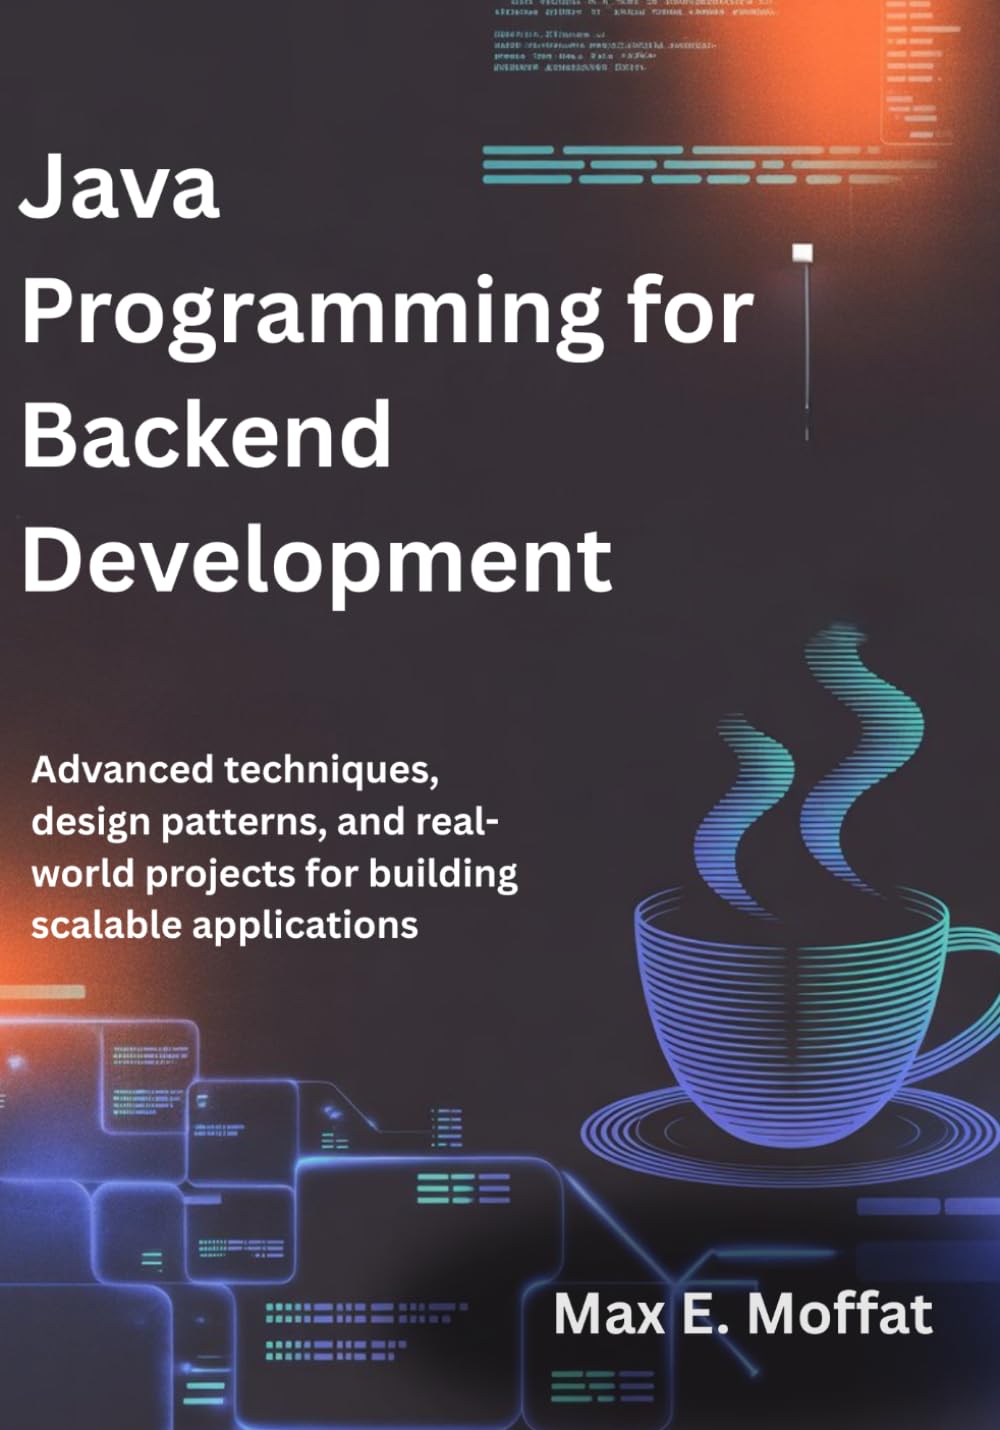
Task: Click the subtitle line "Advanced techniques,"
Action: coord(235,771)
